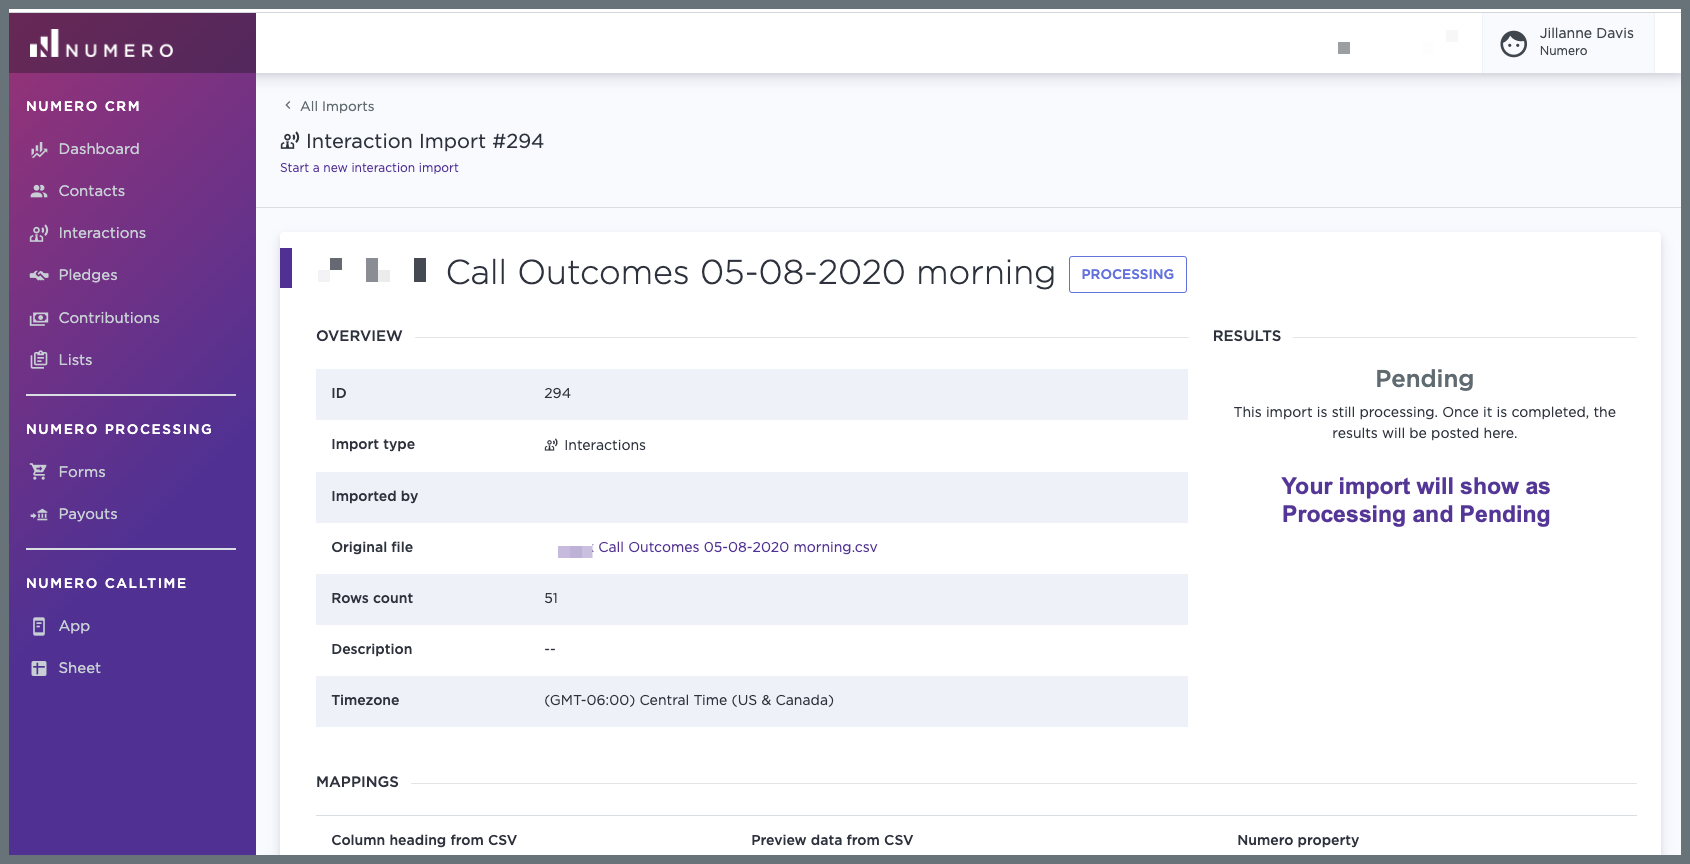Image resolution: width=1690 pixels, height=864 pixels.
Task: Click the Calltime App icon
Action: pyautogui.click(x=39, y=626)
